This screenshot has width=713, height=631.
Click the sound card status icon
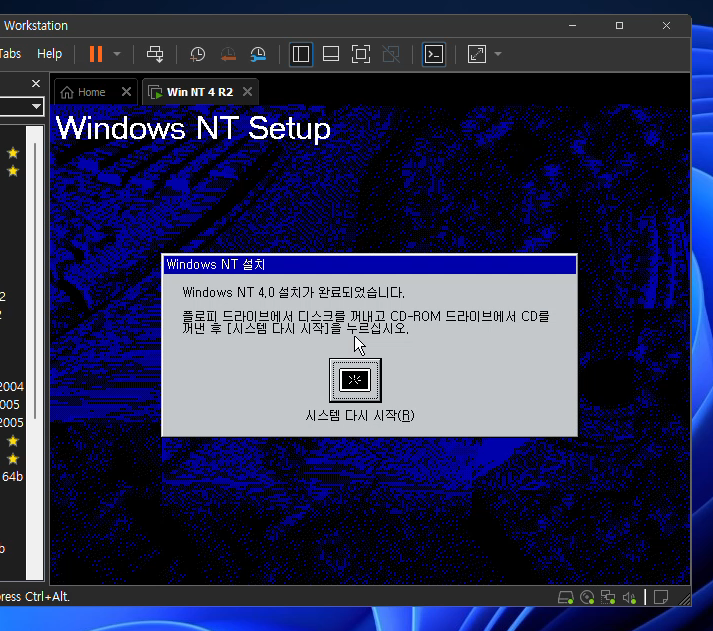(x=629, y=597)
